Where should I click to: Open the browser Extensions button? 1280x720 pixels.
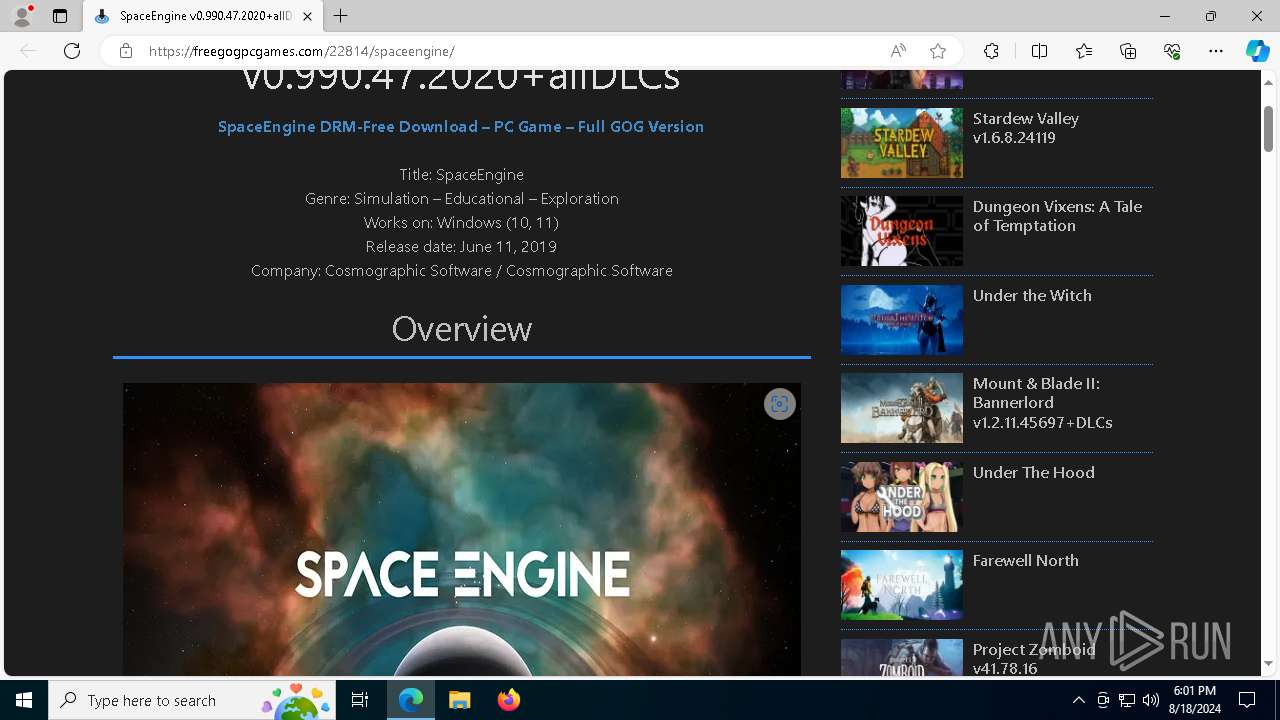click(991, 51)
